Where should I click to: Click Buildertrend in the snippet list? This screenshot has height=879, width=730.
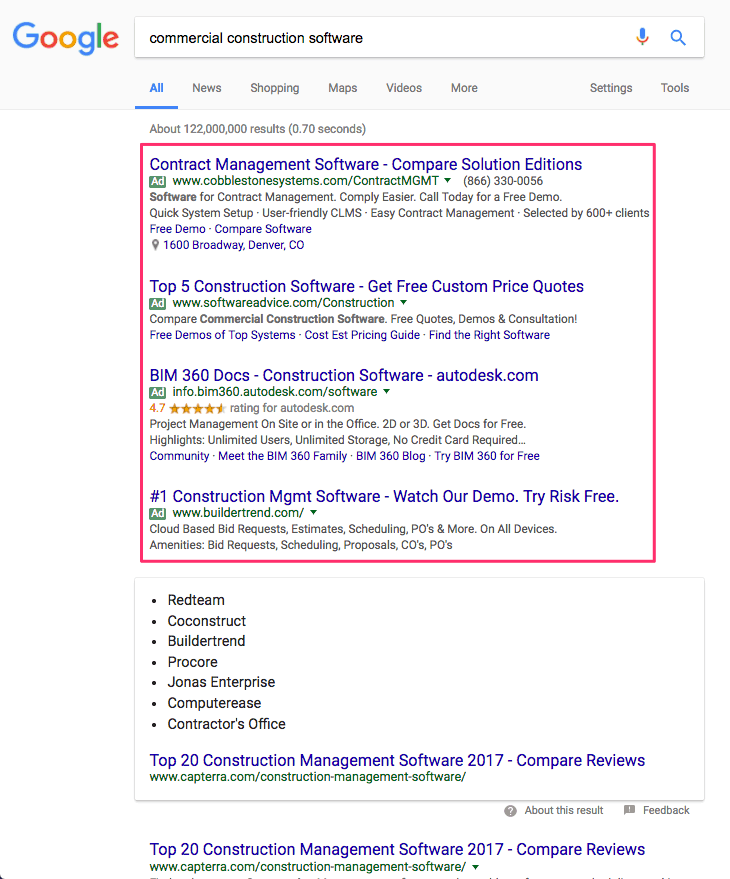pos(206,641)
